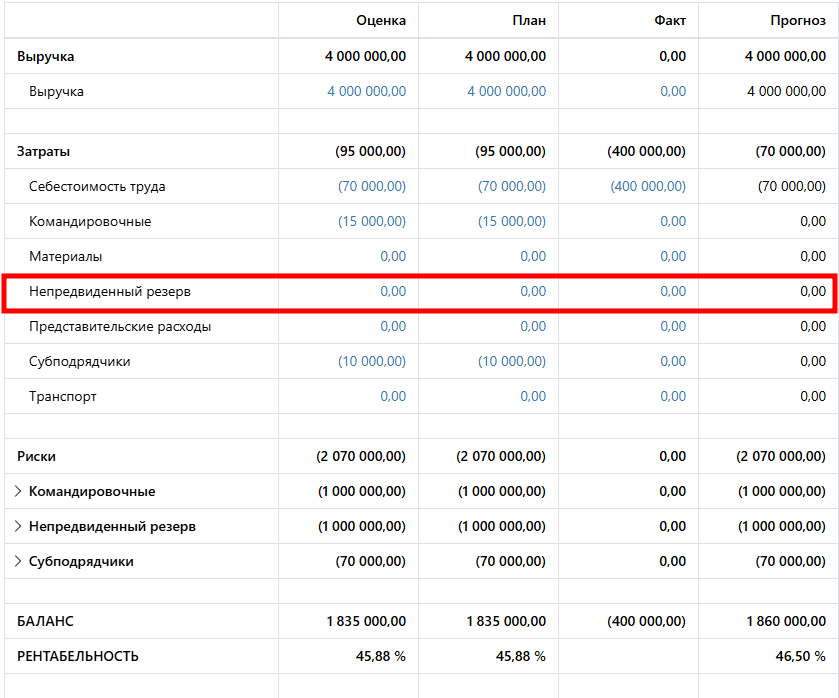Select БАЛАНС Прогноз value 1 860 000,00

786,621
